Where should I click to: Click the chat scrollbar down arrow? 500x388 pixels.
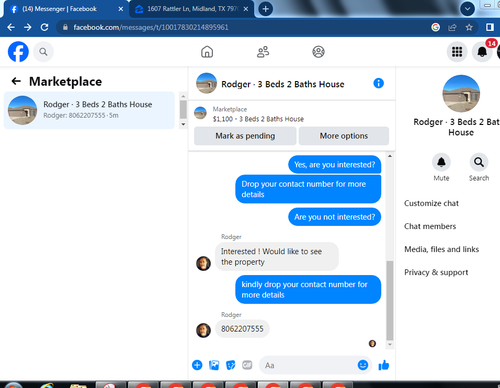[390, 344]
